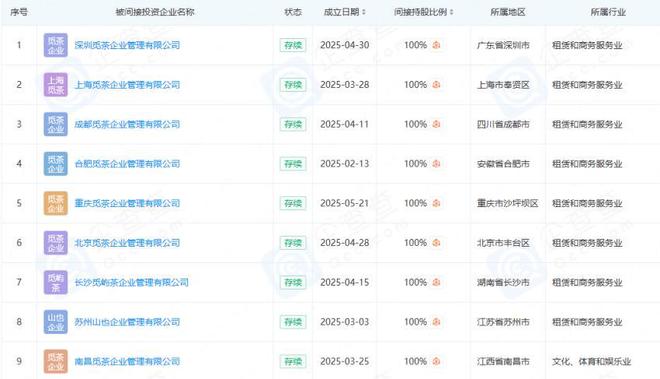660x379 pixels.
Task: Open 重庆觅茶企业管理有限公司 company link
Action: pos(127,203)
